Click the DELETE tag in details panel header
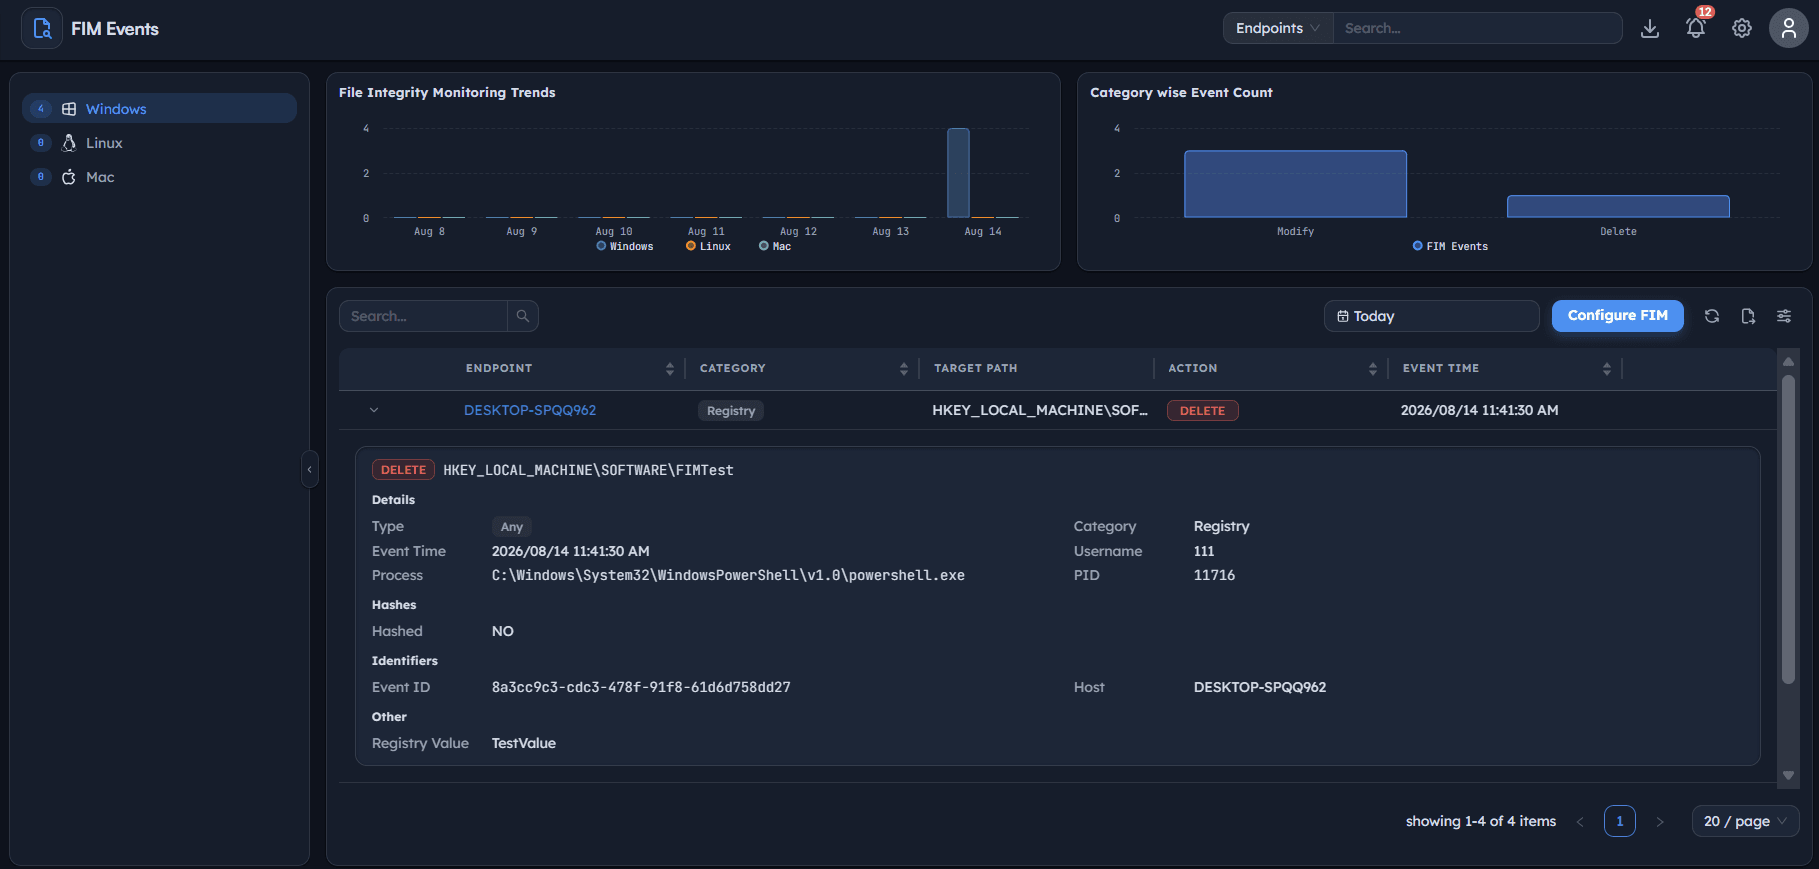The image size is (1819, 869). (x=403, y=470)
